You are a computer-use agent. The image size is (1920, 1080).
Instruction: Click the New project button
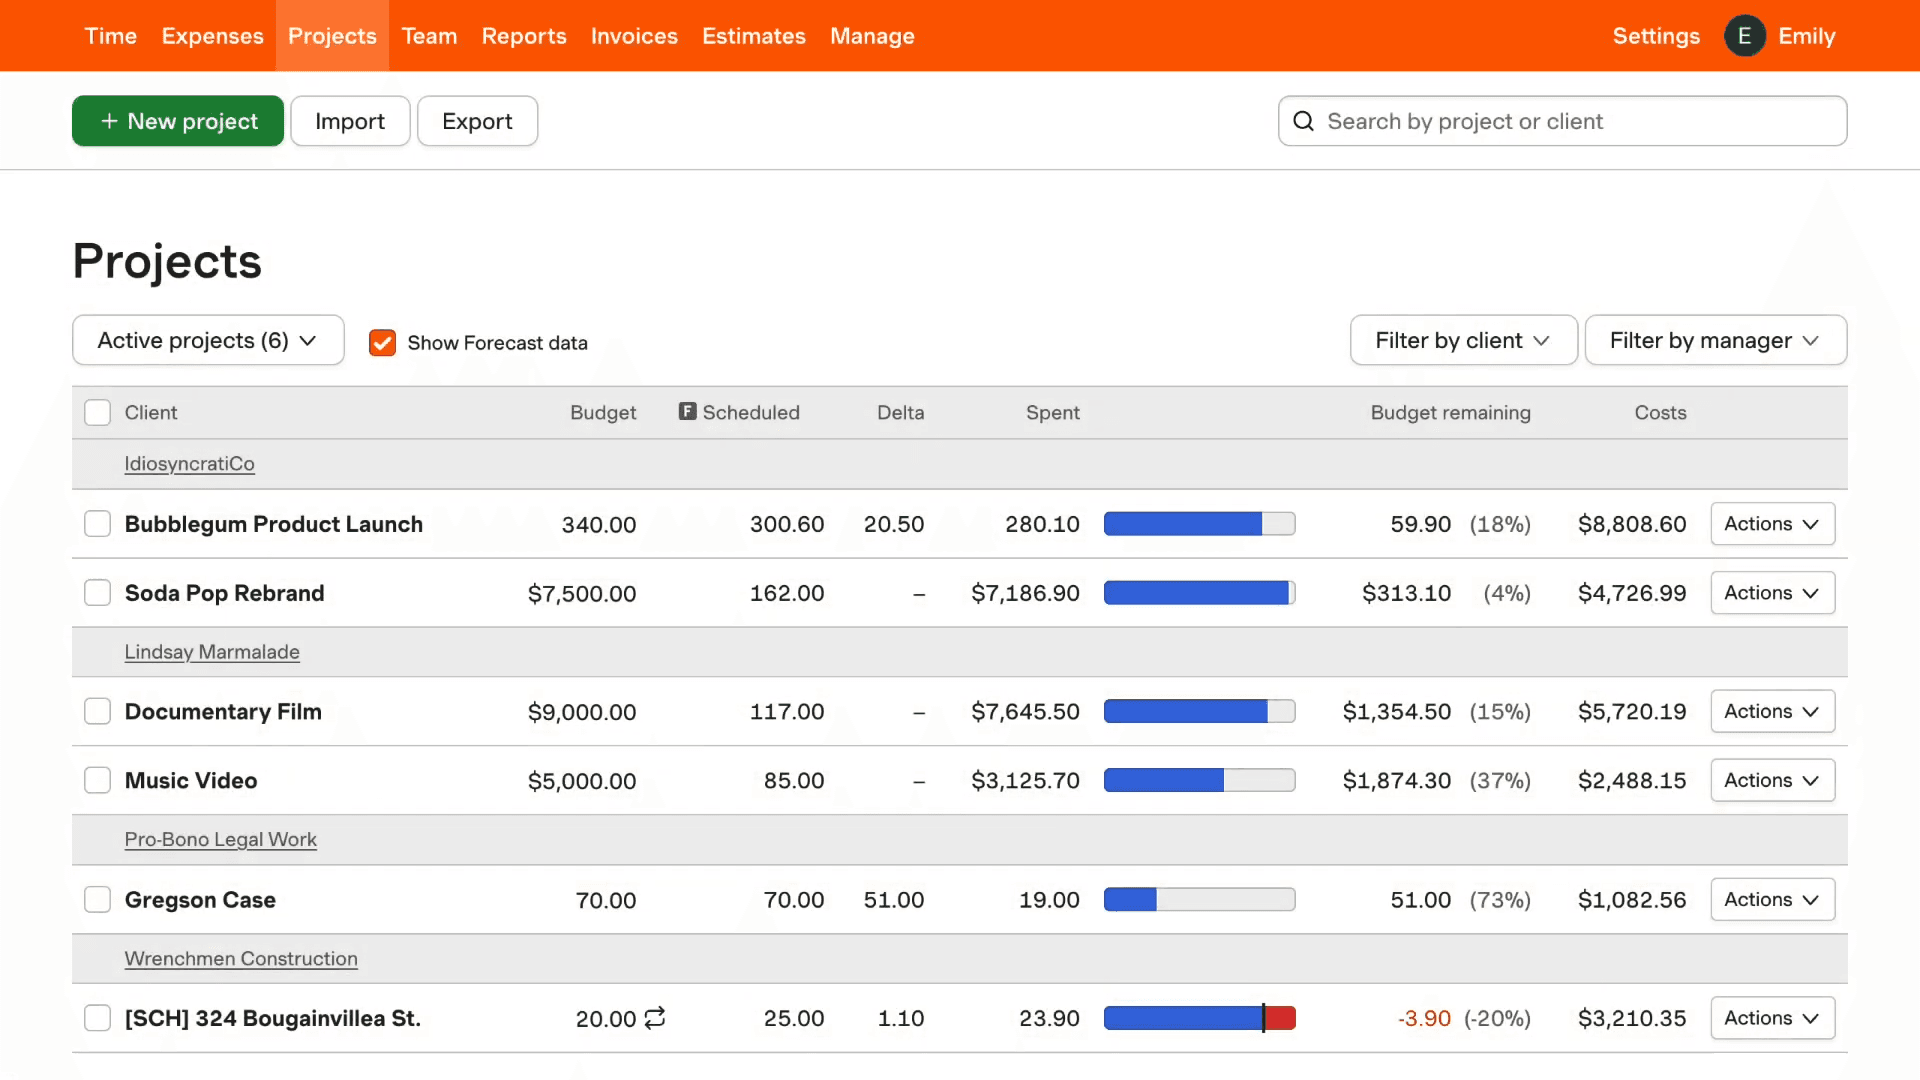click(x=178, y=121)
